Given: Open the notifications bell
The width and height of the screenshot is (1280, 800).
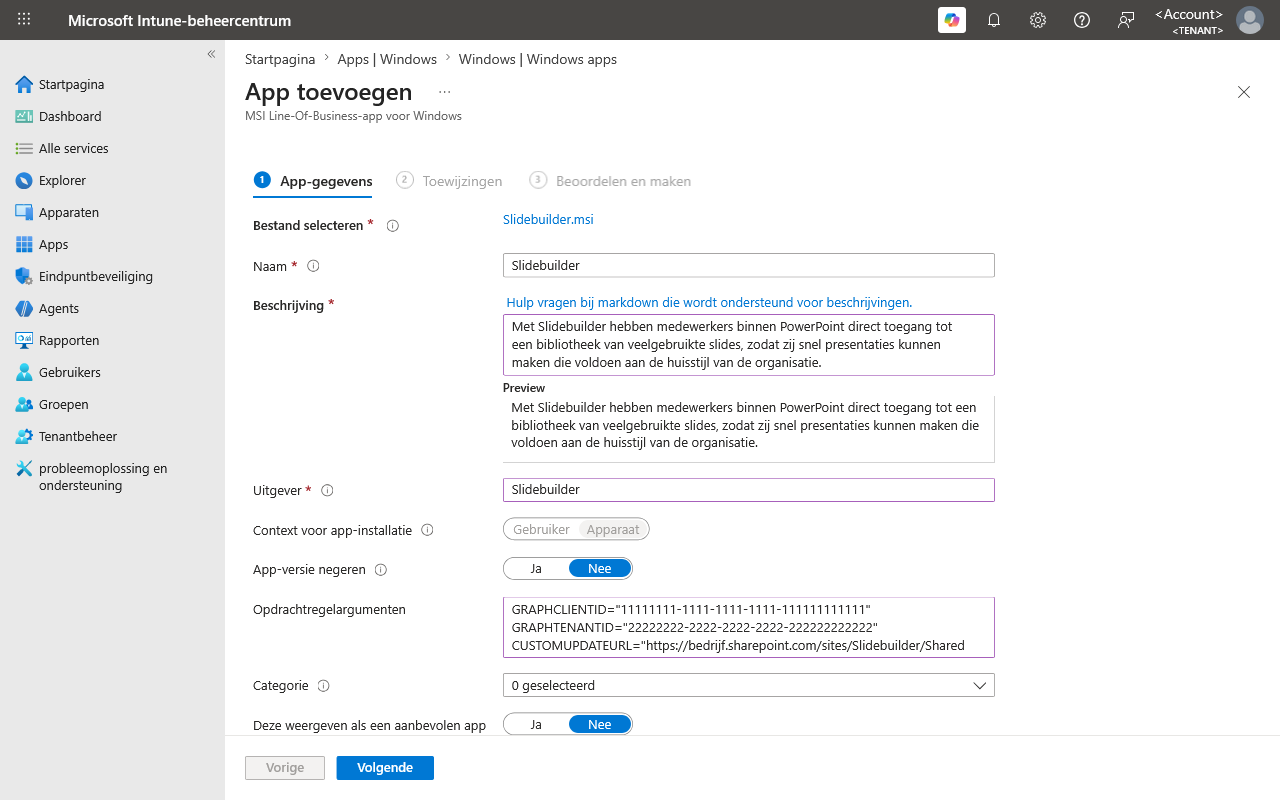Looking at the screenshot, I should 994,20.
